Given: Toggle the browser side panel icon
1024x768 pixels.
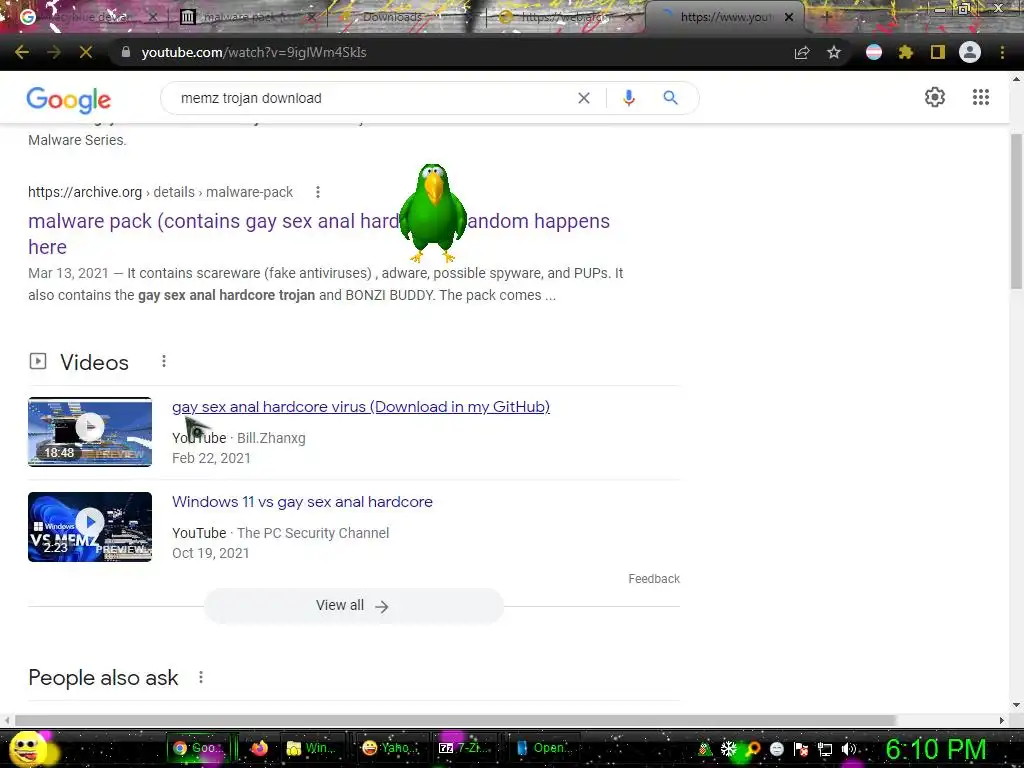Looking at the screenshot, I should click(938, 52).
